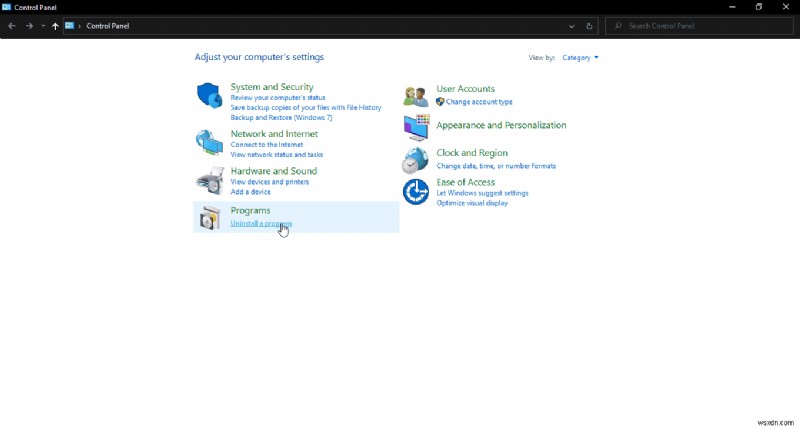Click View devices and printers
800x428 pixels.
coord(269,182)
